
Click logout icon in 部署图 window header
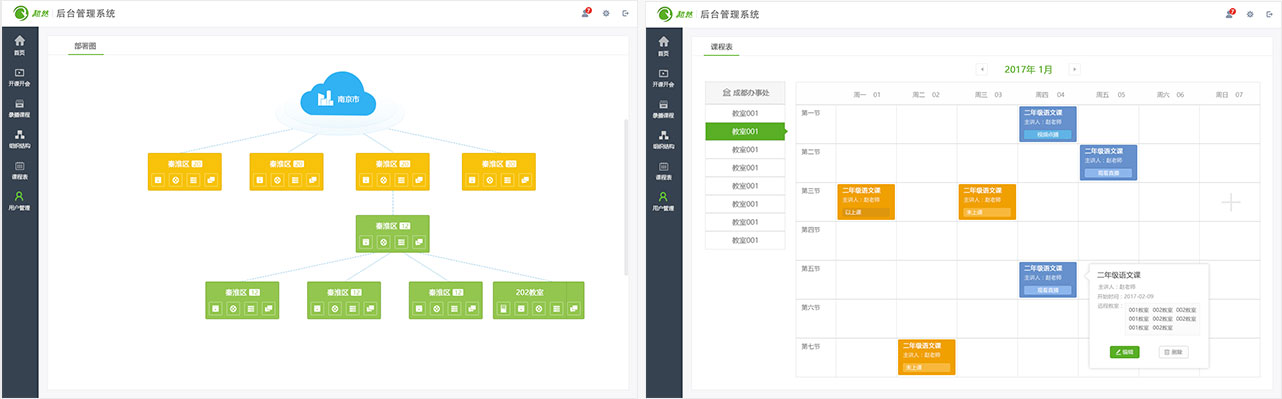(x=626, y=14)
